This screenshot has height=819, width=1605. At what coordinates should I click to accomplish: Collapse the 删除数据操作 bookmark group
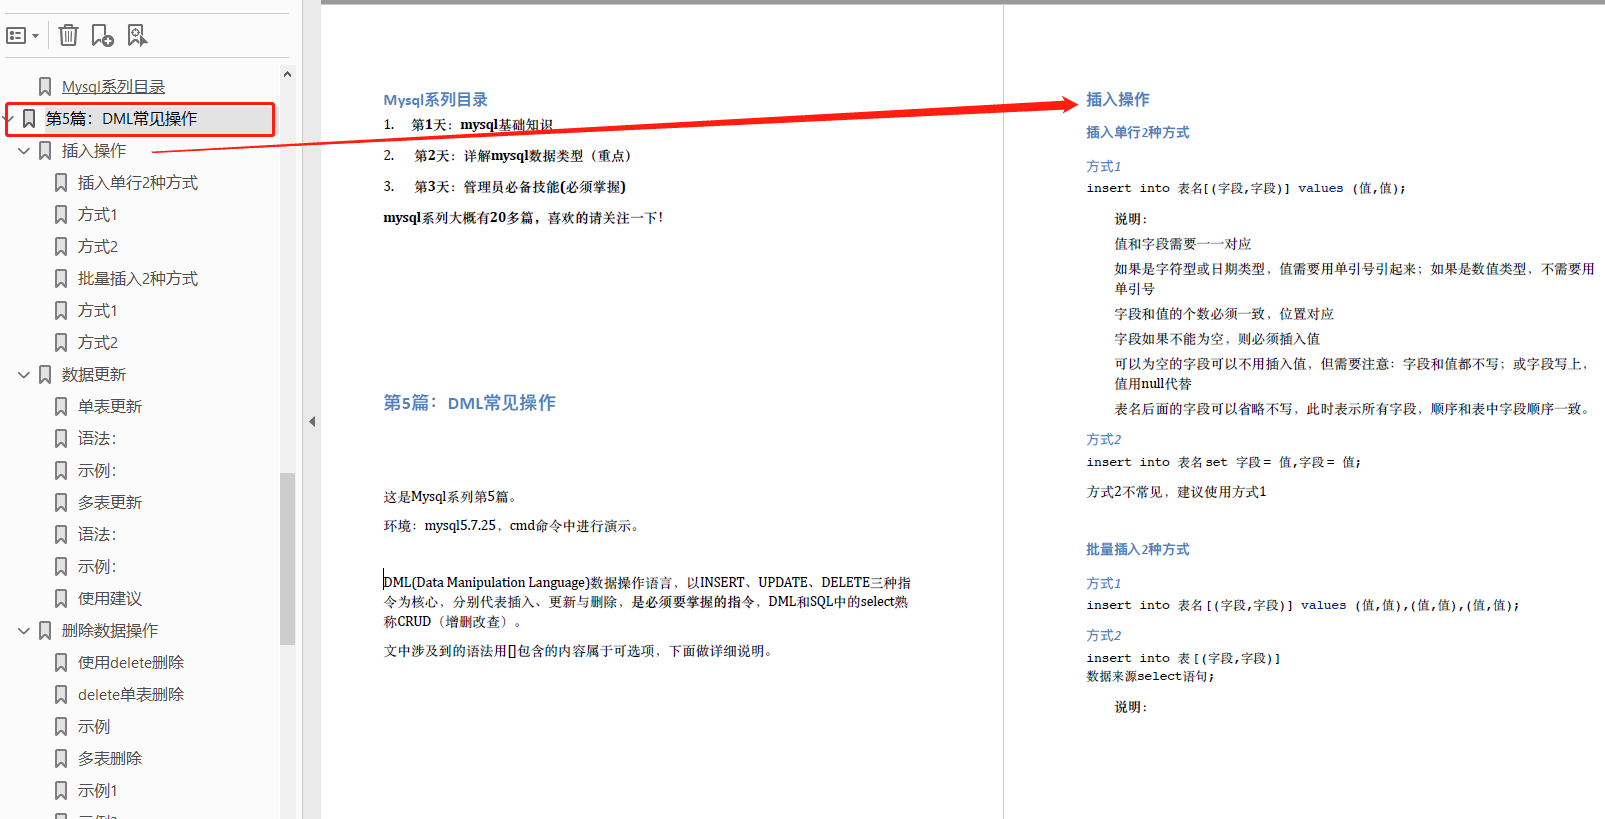coord(24,631)
